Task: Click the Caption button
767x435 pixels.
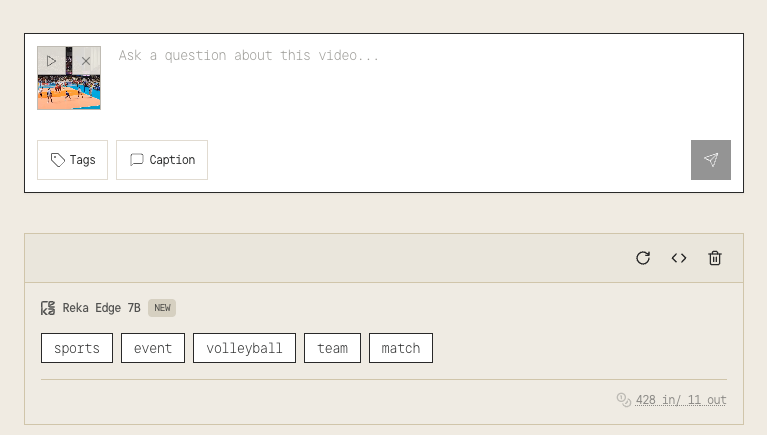Action: pyautogui.click(x=162, y=160)
